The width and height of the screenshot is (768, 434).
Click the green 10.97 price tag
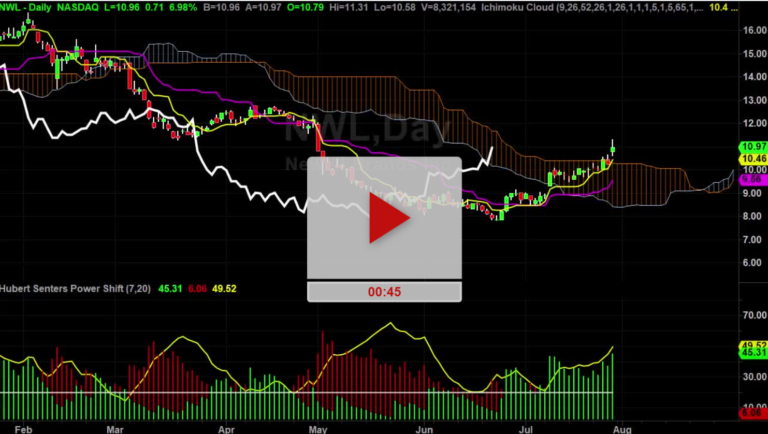(x=753, y=147)
